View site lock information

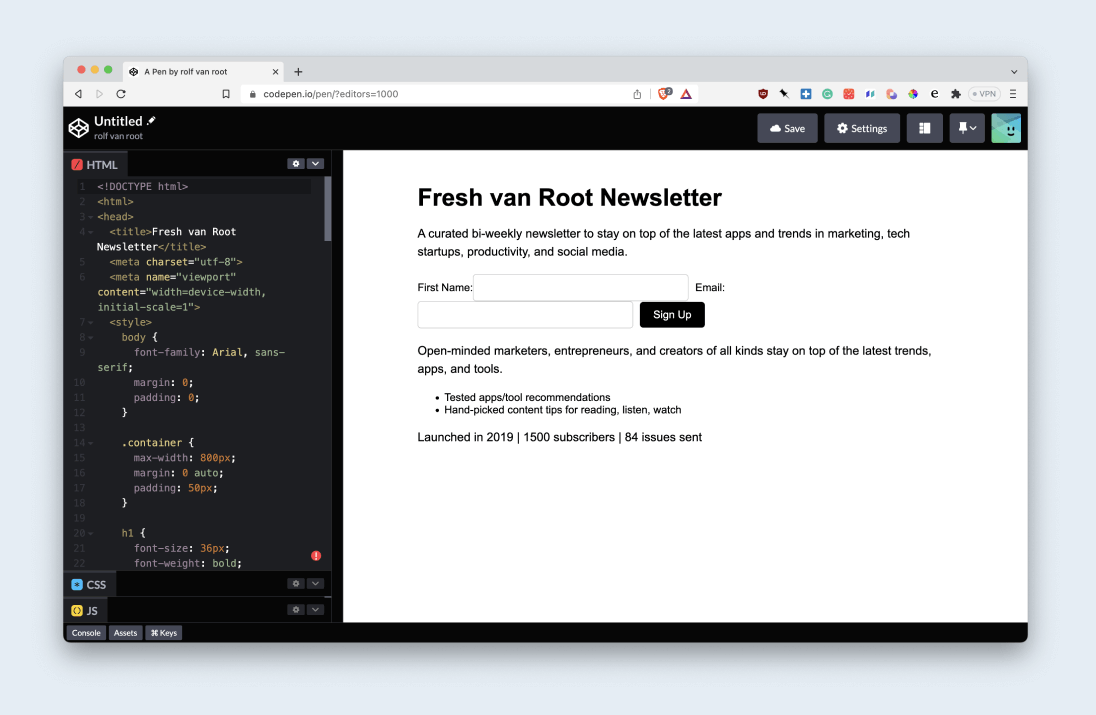point(252,94)
